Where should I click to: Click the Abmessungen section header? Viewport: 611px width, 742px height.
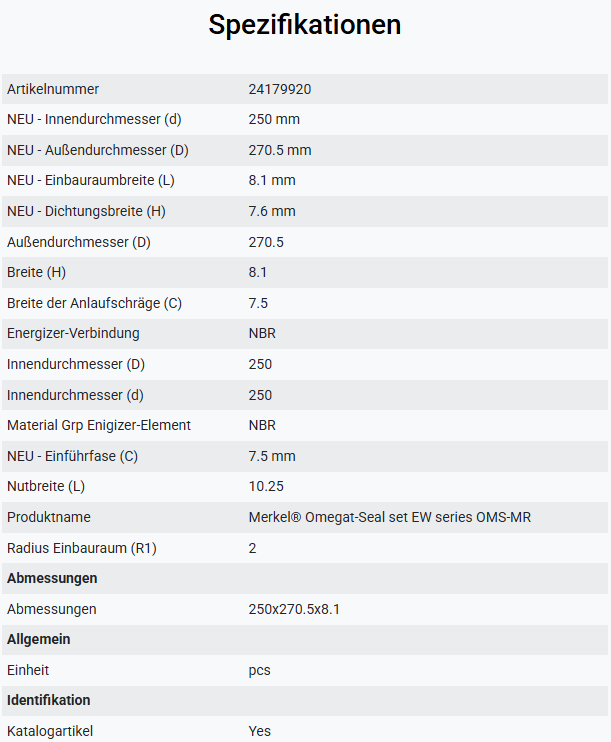pyautogui.click(x=52, y=578)
